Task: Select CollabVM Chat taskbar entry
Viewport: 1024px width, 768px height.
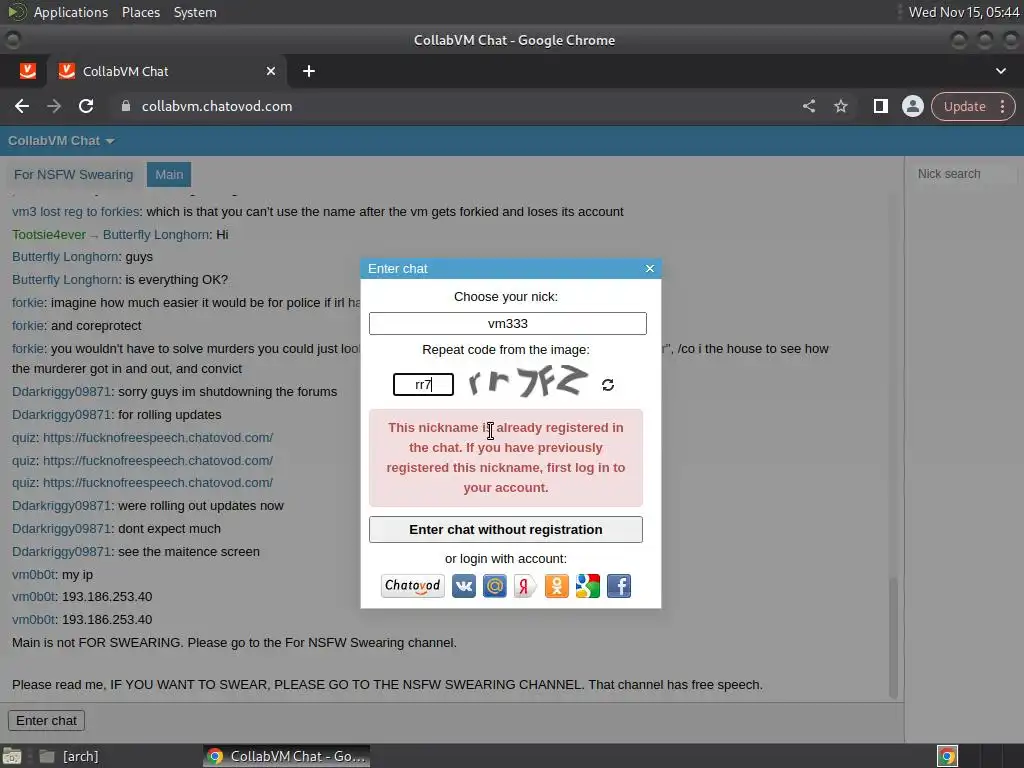Action: (287, 756)
